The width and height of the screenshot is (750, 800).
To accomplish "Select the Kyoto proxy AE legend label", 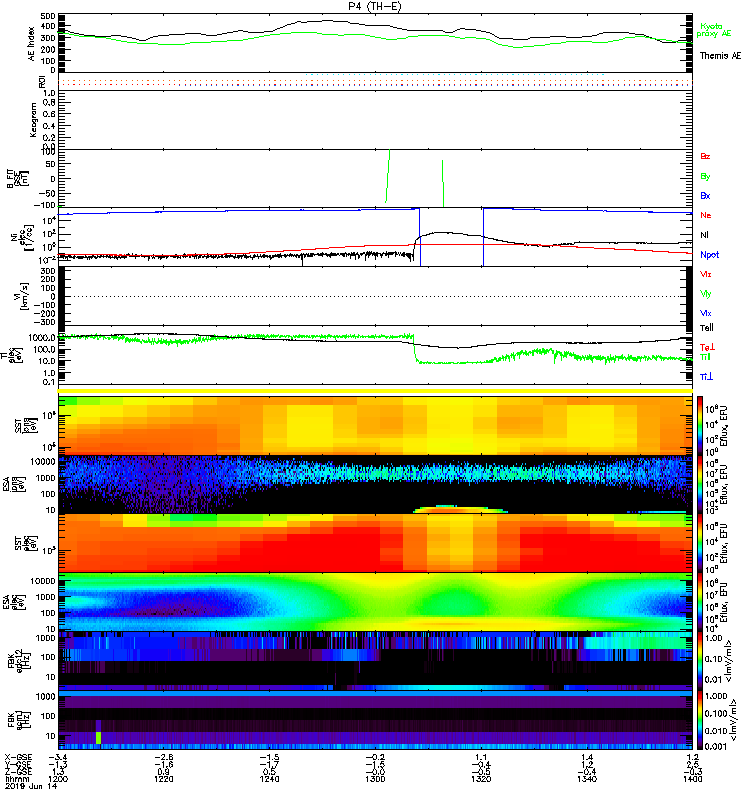I will (714, 30).
